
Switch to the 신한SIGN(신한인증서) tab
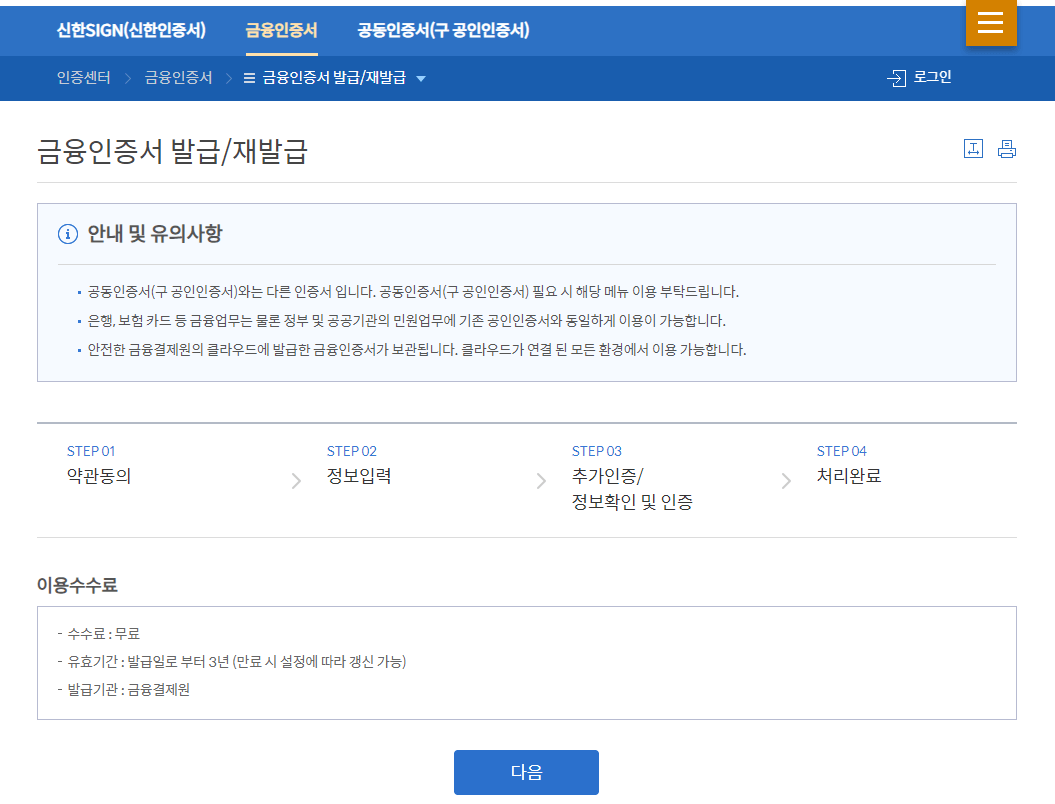point(131,31)
